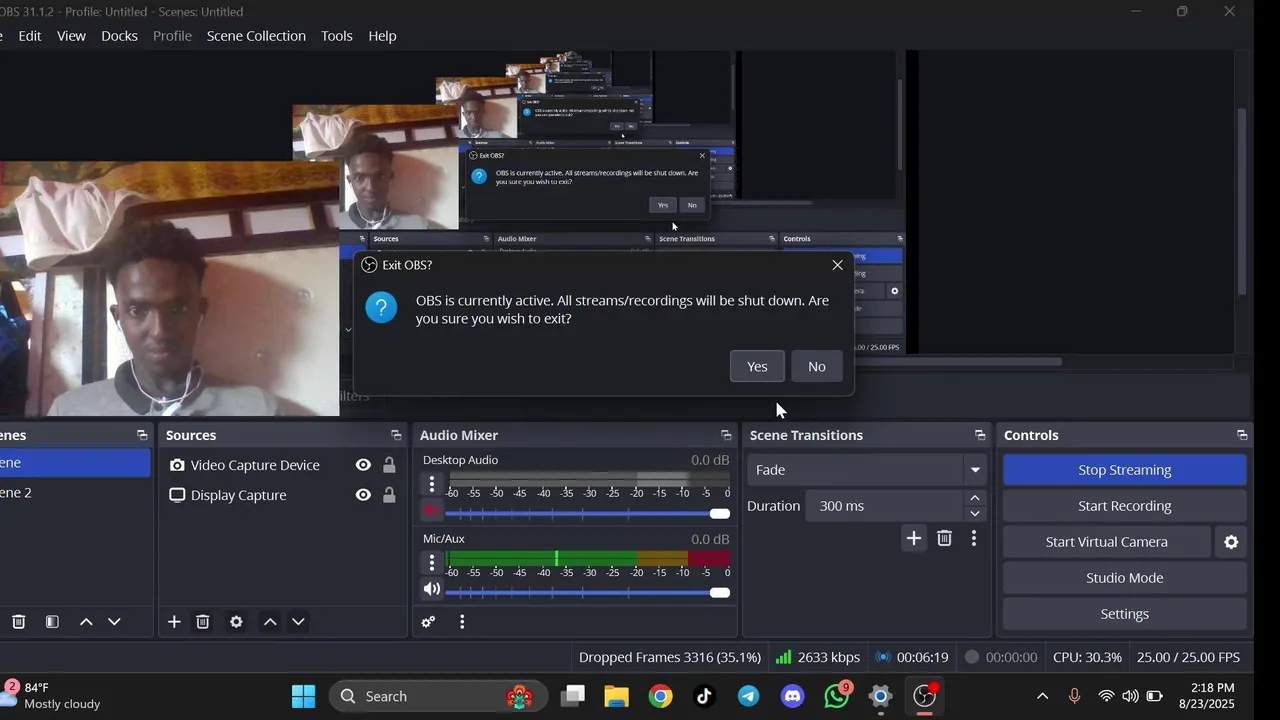Close the Exit OBS dialog
Image resolution: width=1280 pixels, height=720 pixels.
point(837,265)
